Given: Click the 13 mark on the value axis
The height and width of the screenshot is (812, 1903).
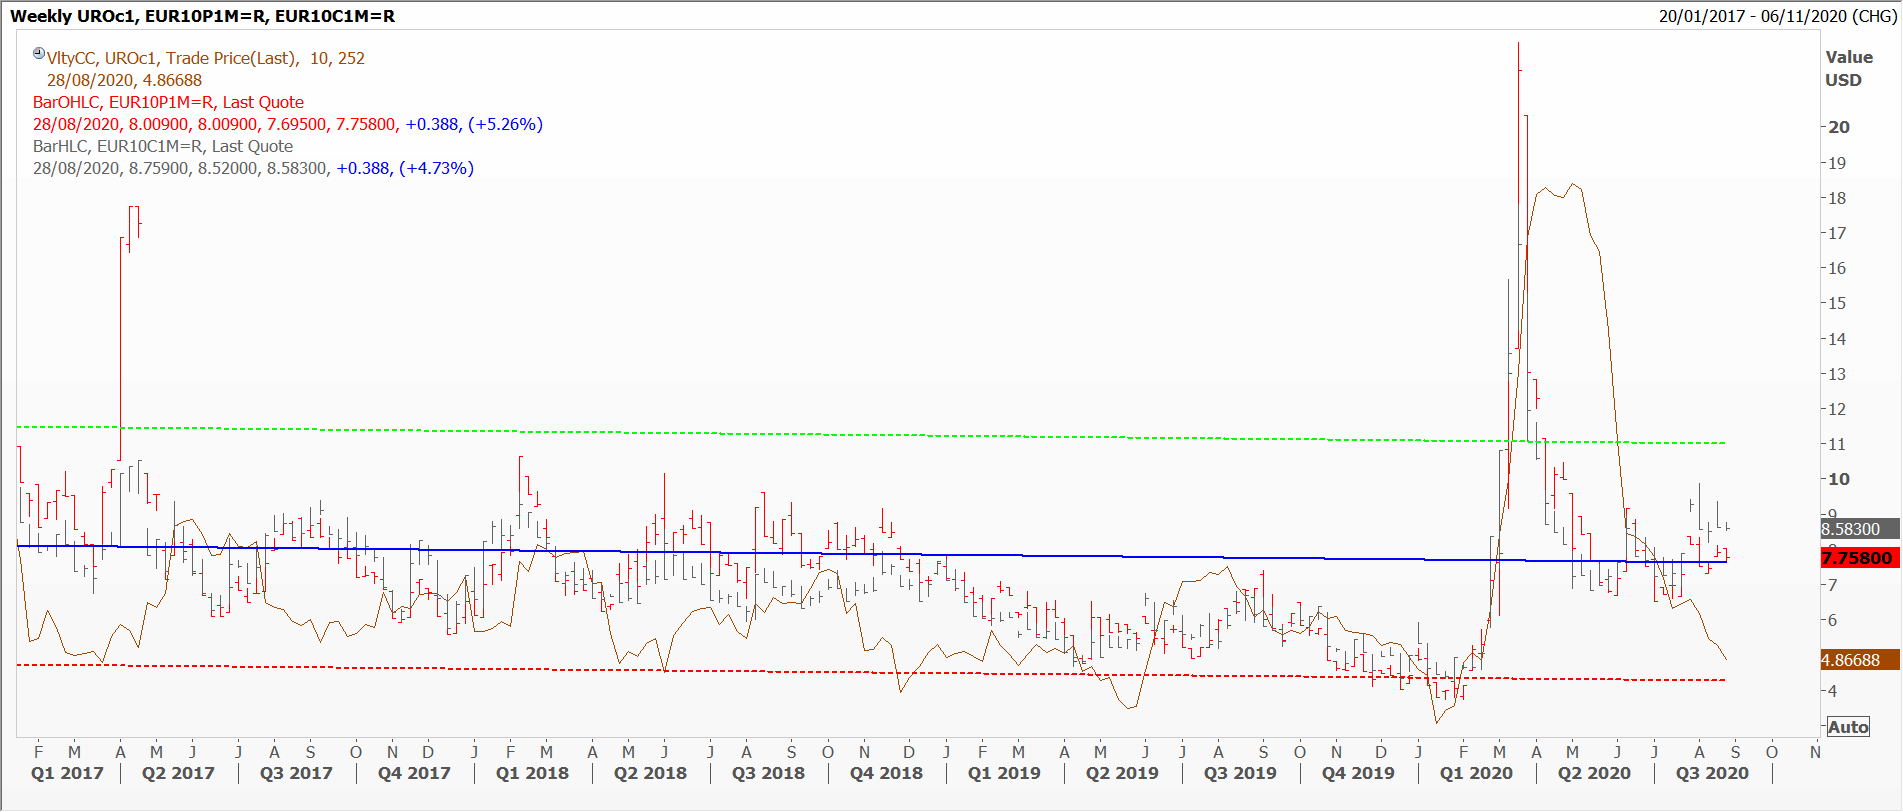Looking at the screenshot, I should pyautogui.click(x=1837, y=374).
